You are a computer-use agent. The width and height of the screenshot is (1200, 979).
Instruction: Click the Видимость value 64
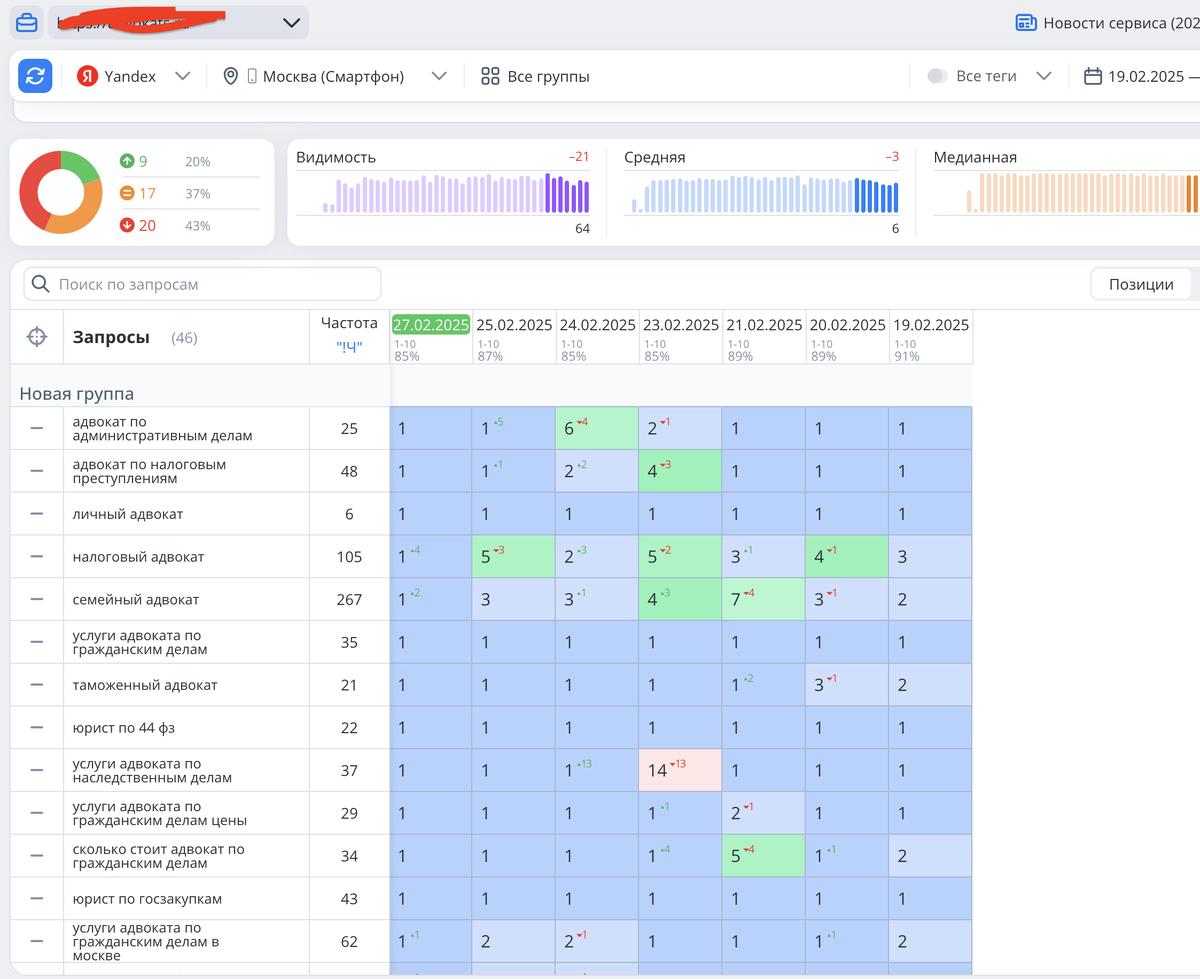[x=582, y=229]
